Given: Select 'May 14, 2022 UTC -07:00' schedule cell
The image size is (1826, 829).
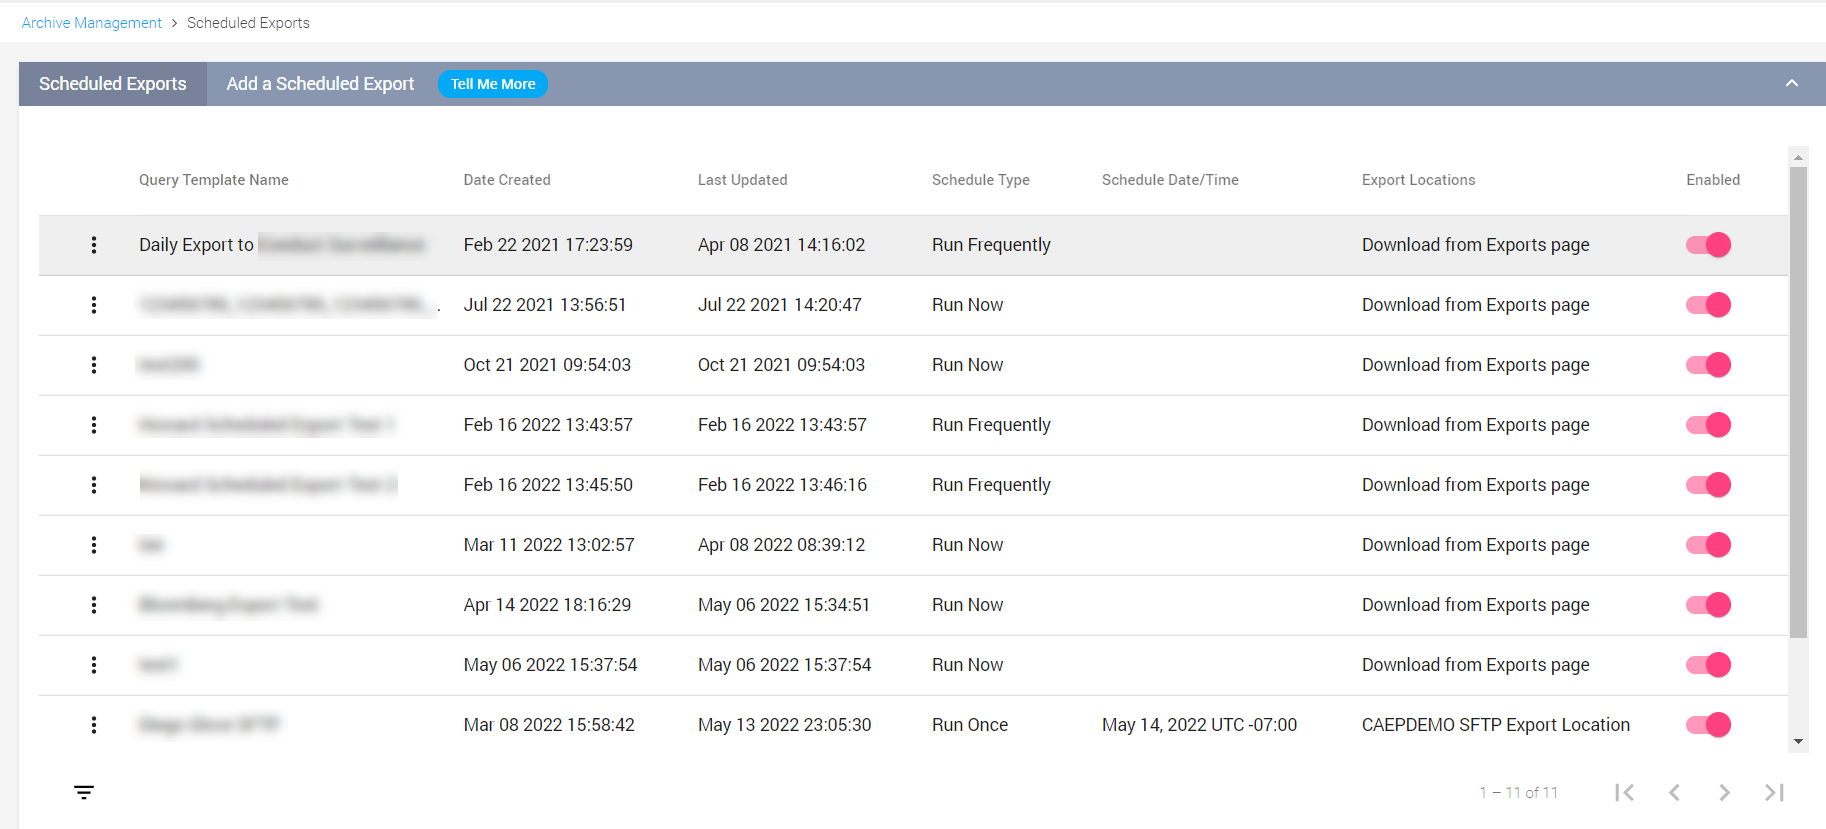Looking at the screenshot, I should (x=1199, y=725).
